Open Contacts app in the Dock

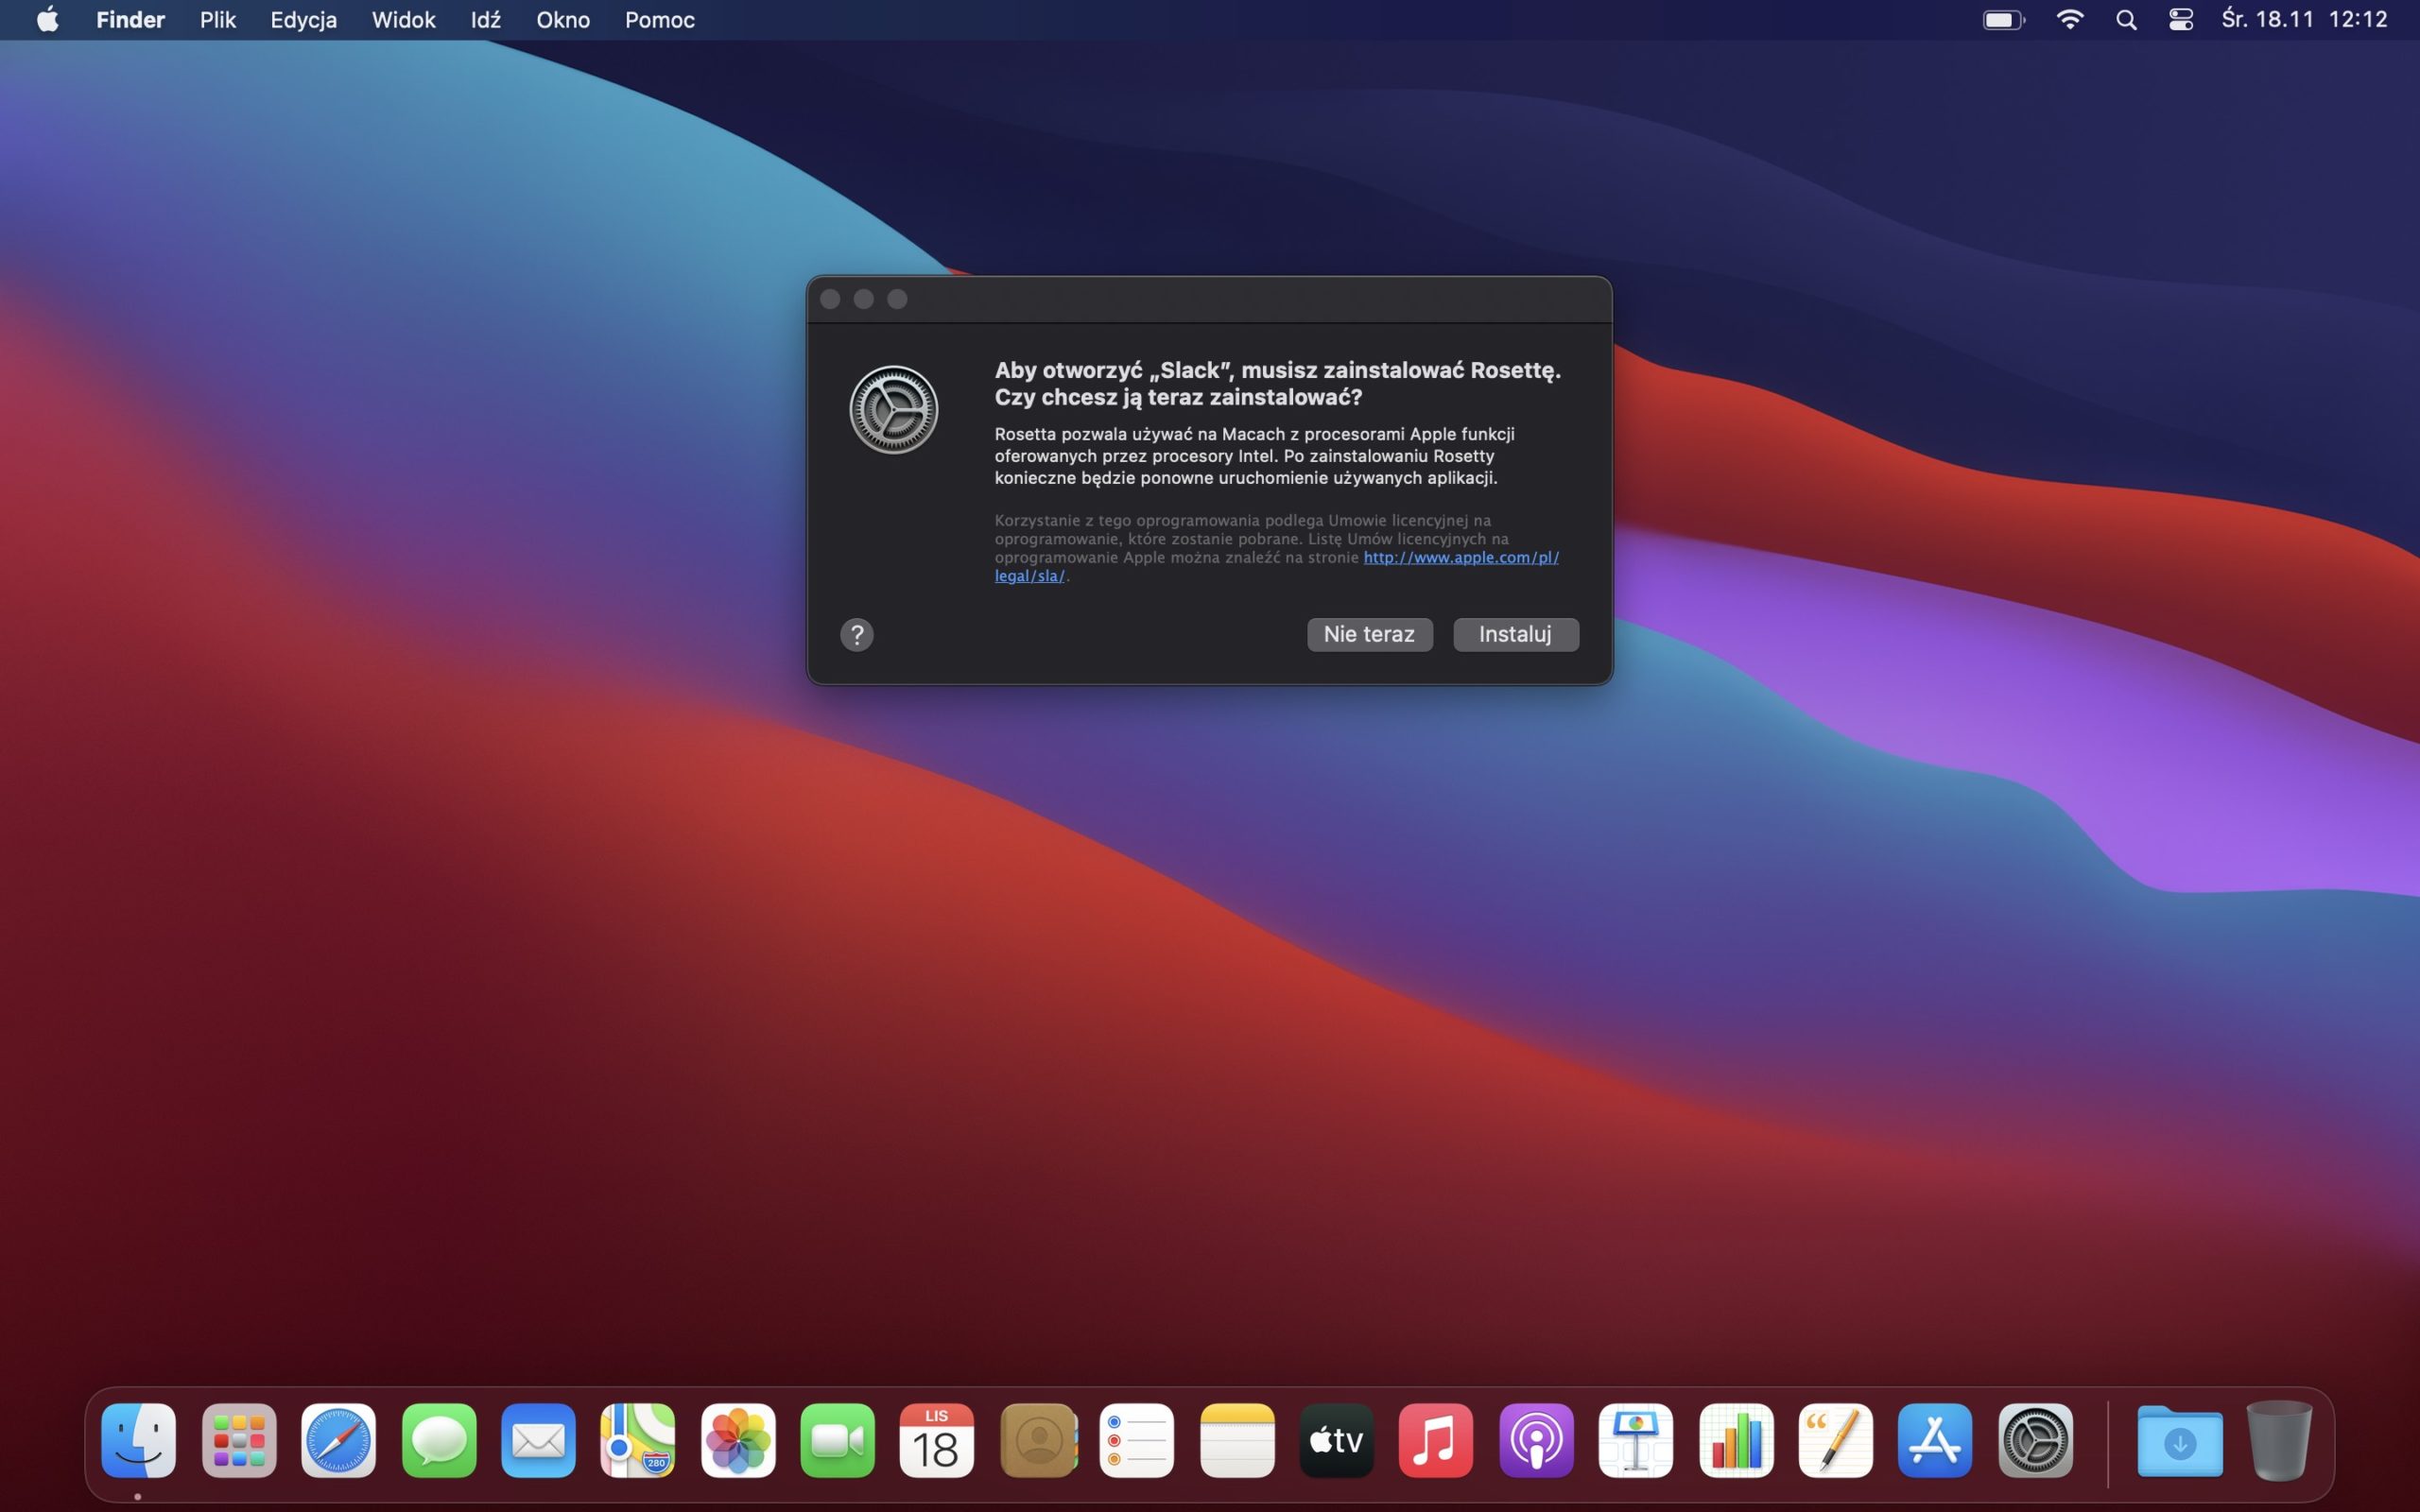1038,1440
